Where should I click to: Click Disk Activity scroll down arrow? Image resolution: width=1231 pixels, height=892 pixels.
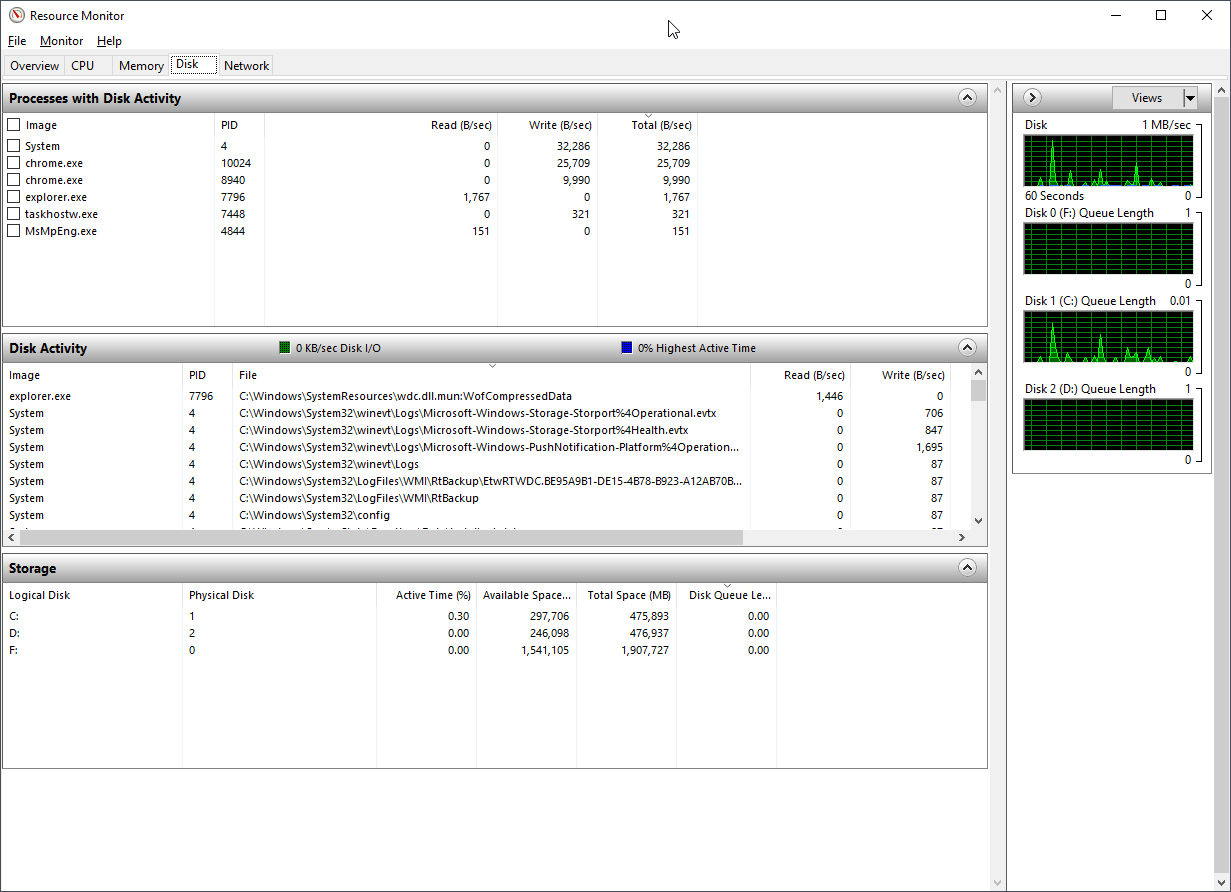click(978, 521)
